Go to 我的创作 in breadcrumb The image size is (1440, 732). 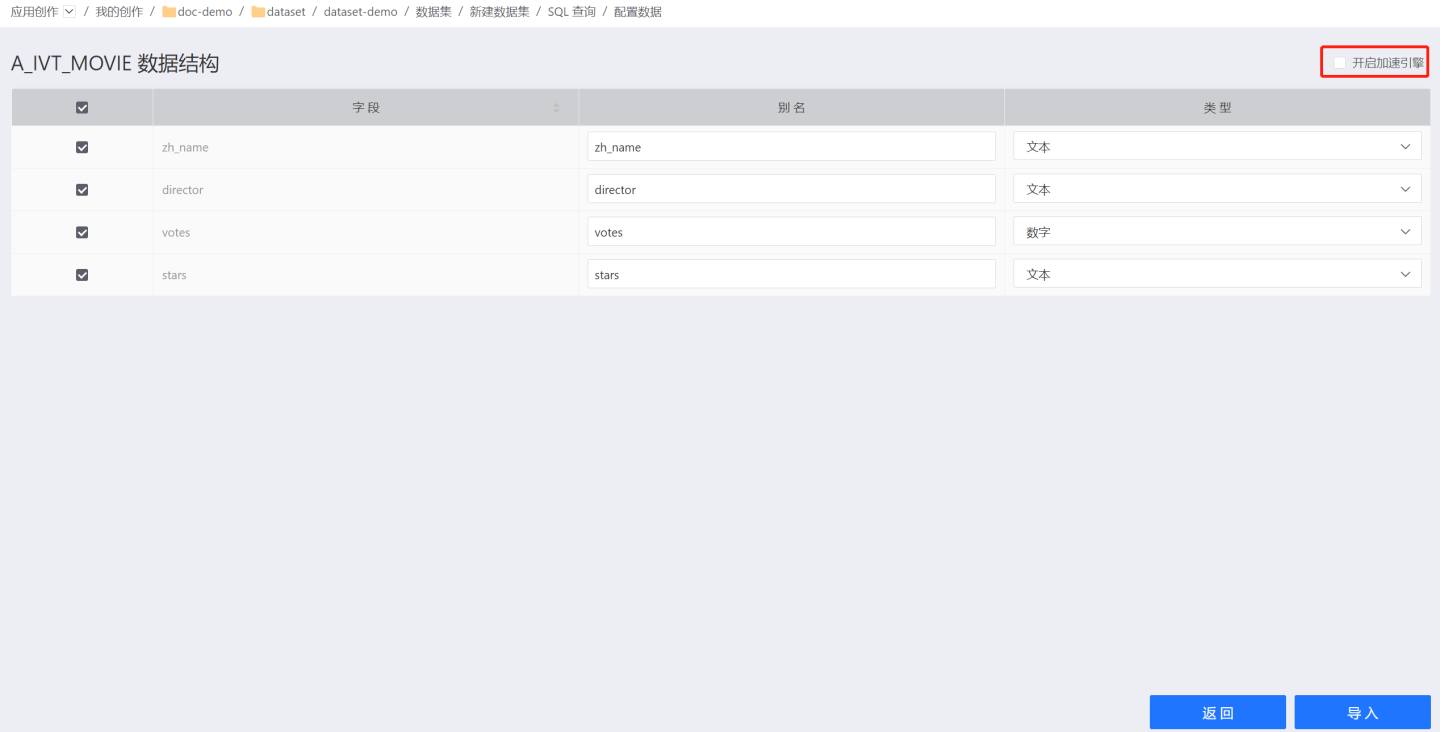click(119, 12)
